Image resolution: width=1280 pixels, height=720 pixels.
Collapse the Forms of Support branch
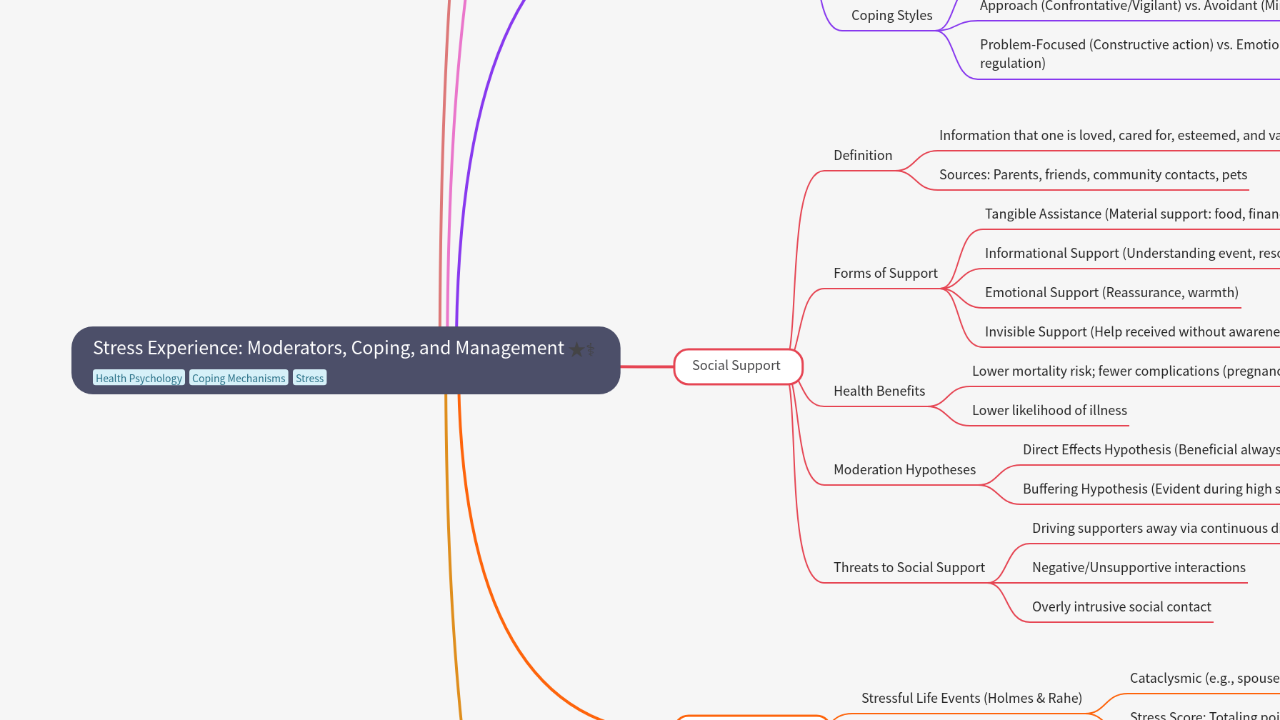tap(885, 273)
